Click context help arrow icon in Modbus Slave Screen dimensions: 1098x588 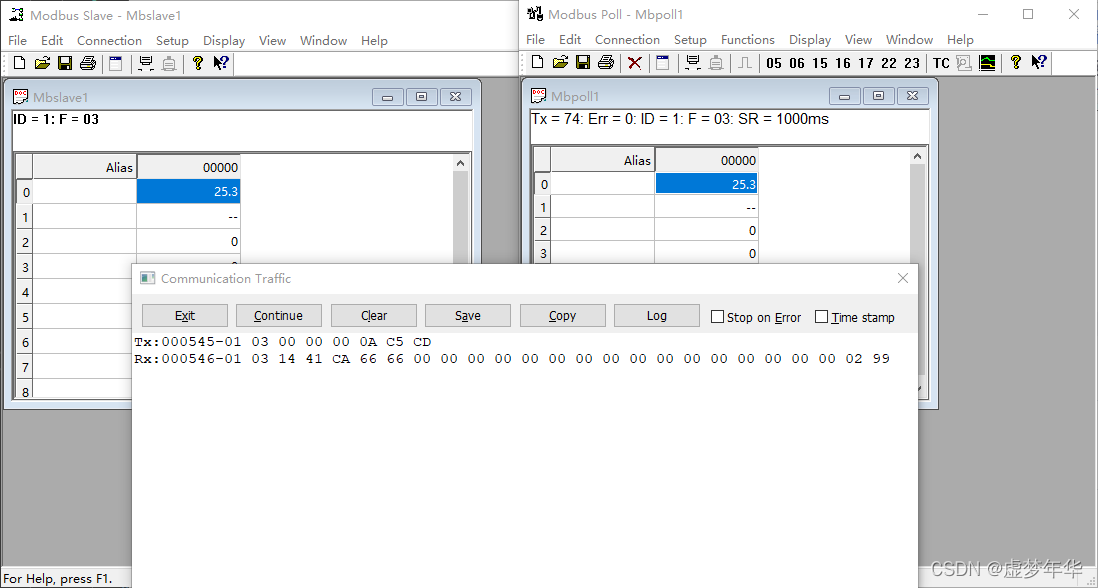(221, 64)
